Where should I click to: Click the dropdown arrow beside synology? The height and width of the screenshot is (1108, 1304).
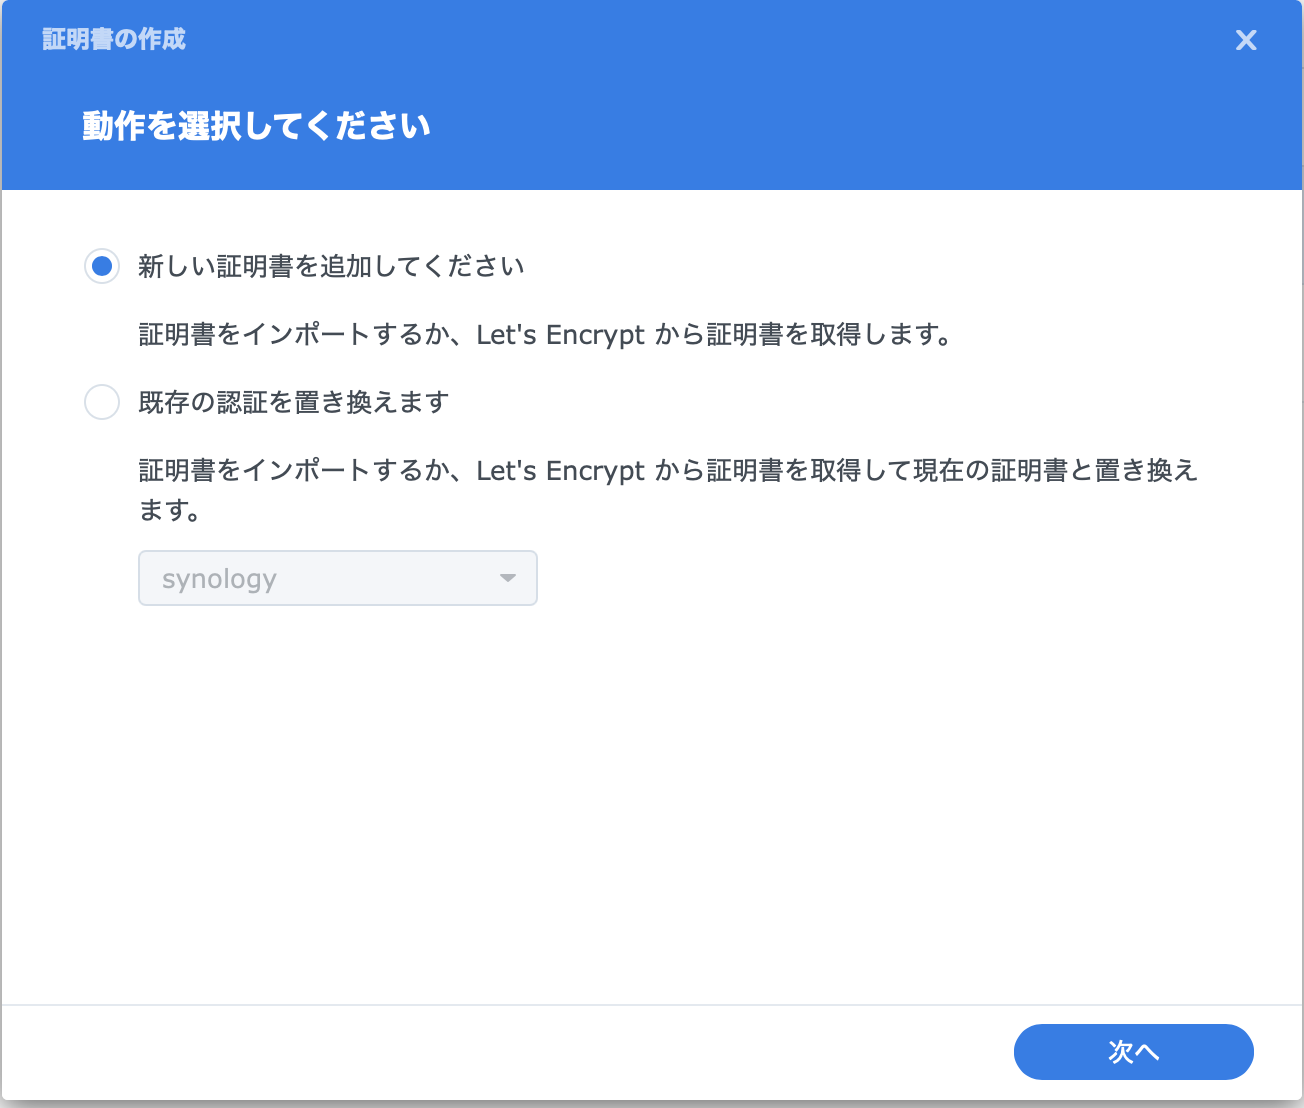pos(508,578)
